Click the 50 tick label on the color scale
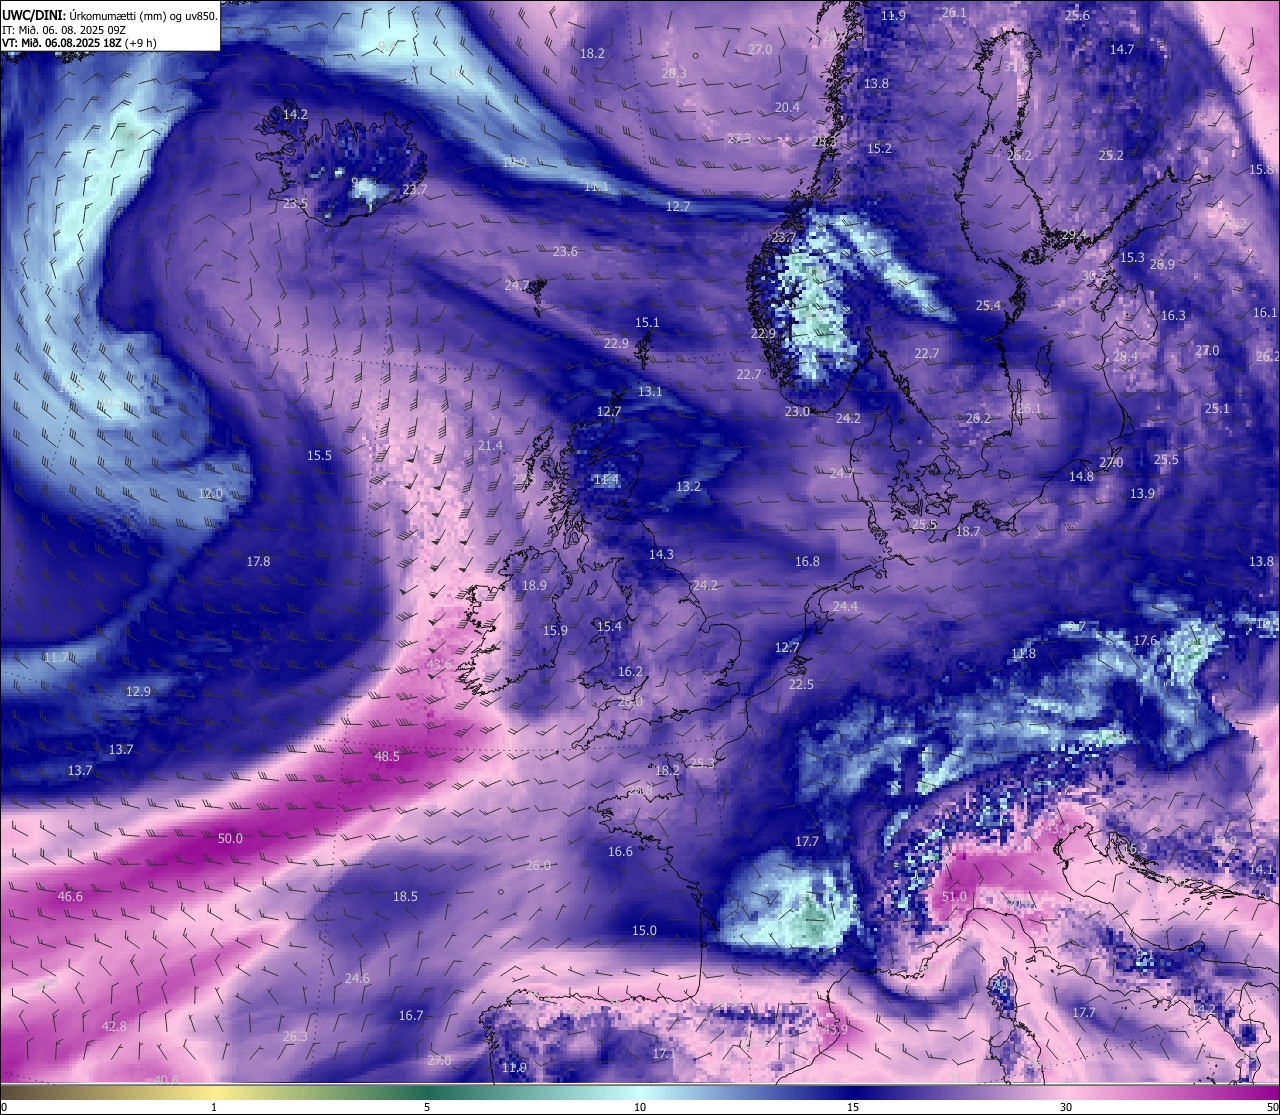This screenshot has width=1280, height=1115. (x=1271, y=1107)
